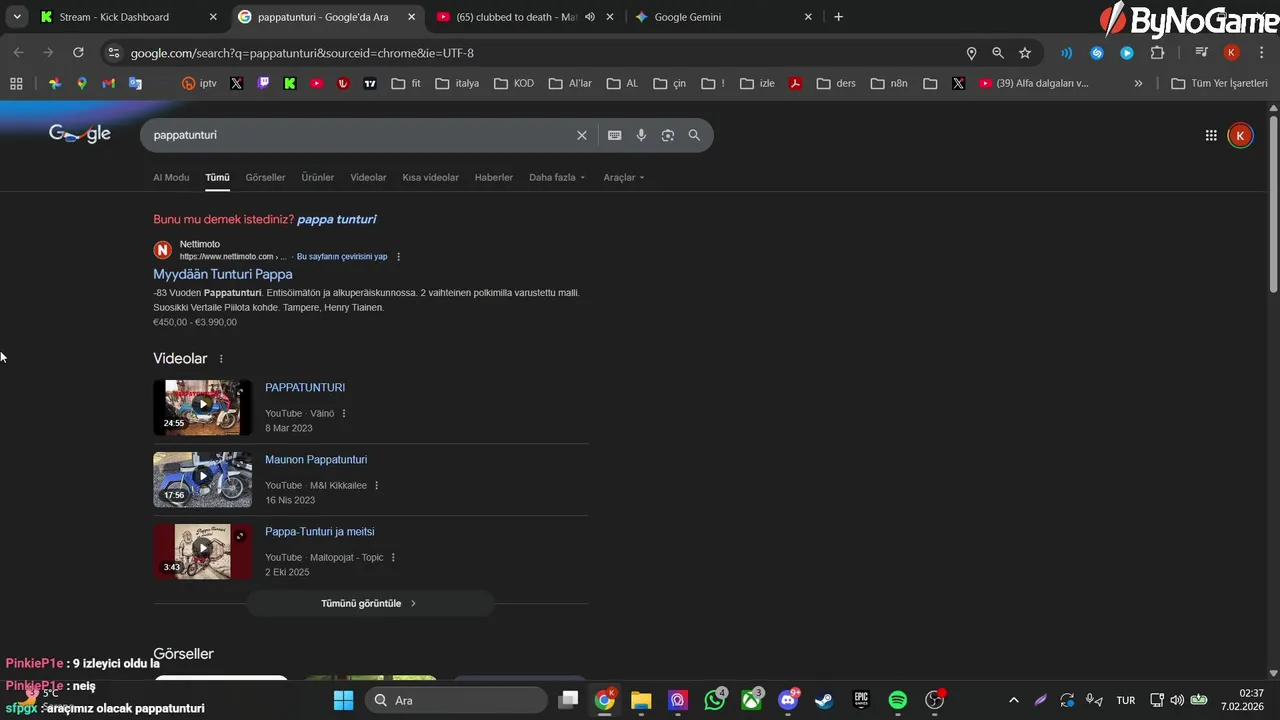Open the Google Maps bookmark icon
The width and height of the screenshot is (1280, 720).
click(82, 84)
